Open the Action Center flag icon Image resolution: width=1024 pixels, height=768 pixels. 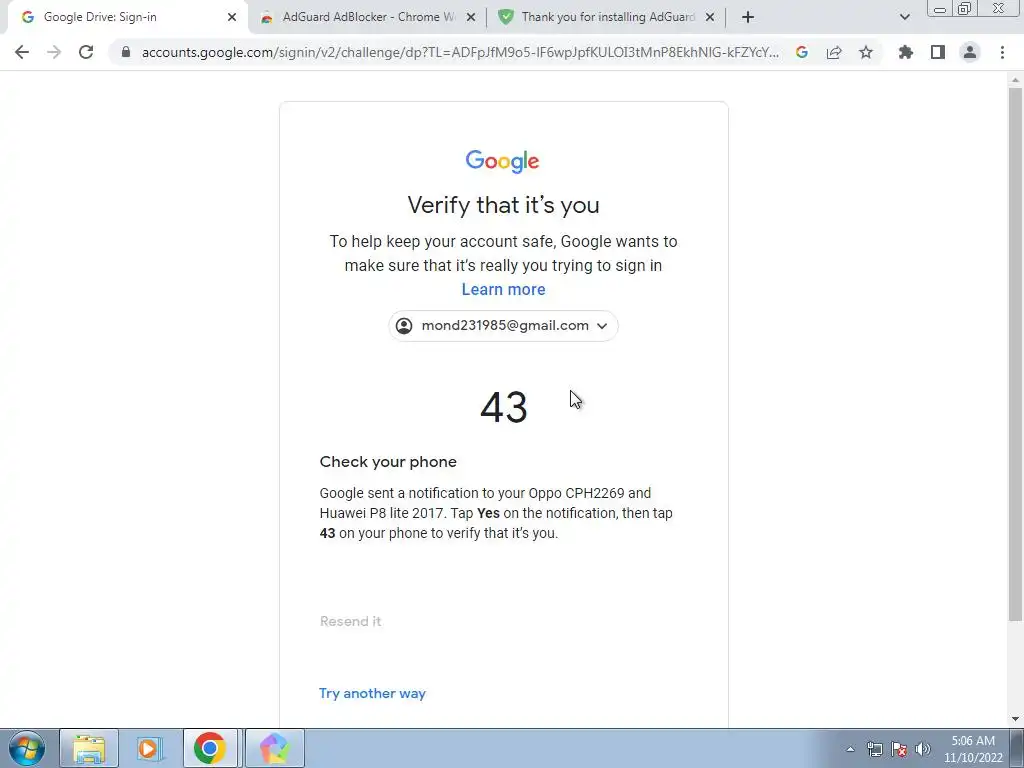[x=899, y=749]
